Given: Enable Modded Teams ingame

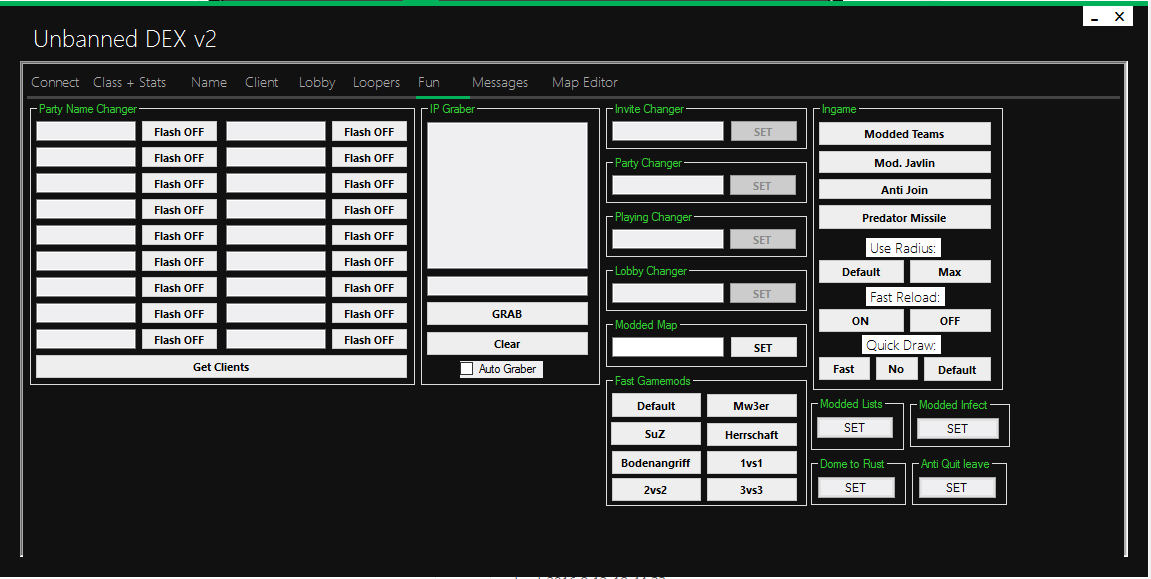Looking at the screenshot, I should tap(904, 134).
